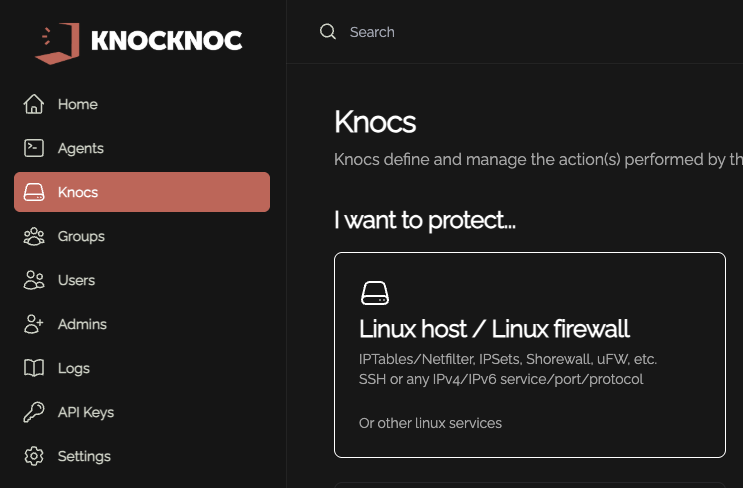Click the Groups people icon
Screen dimensions: 743x488
pyautogui.click(x=34, y=236)
